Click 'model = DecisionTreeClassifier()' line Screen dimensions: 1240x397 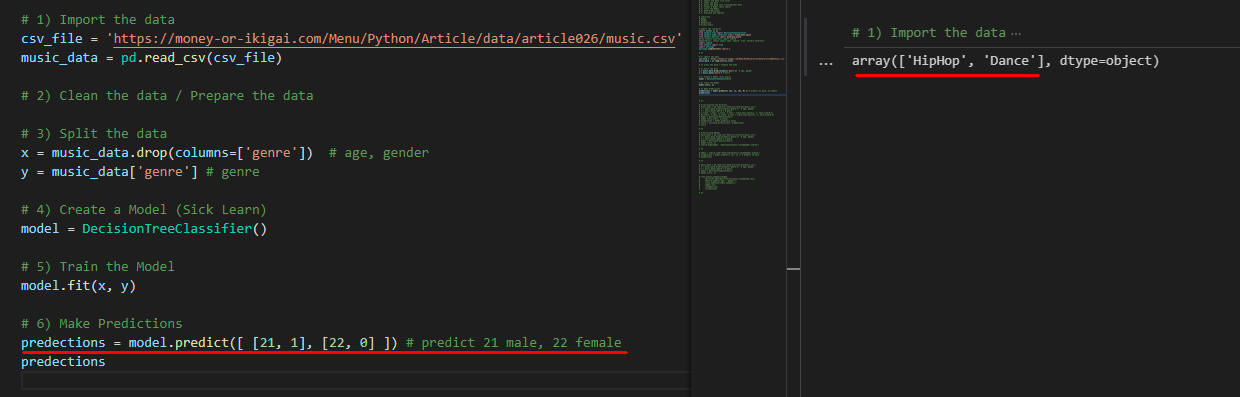(144, 229)
